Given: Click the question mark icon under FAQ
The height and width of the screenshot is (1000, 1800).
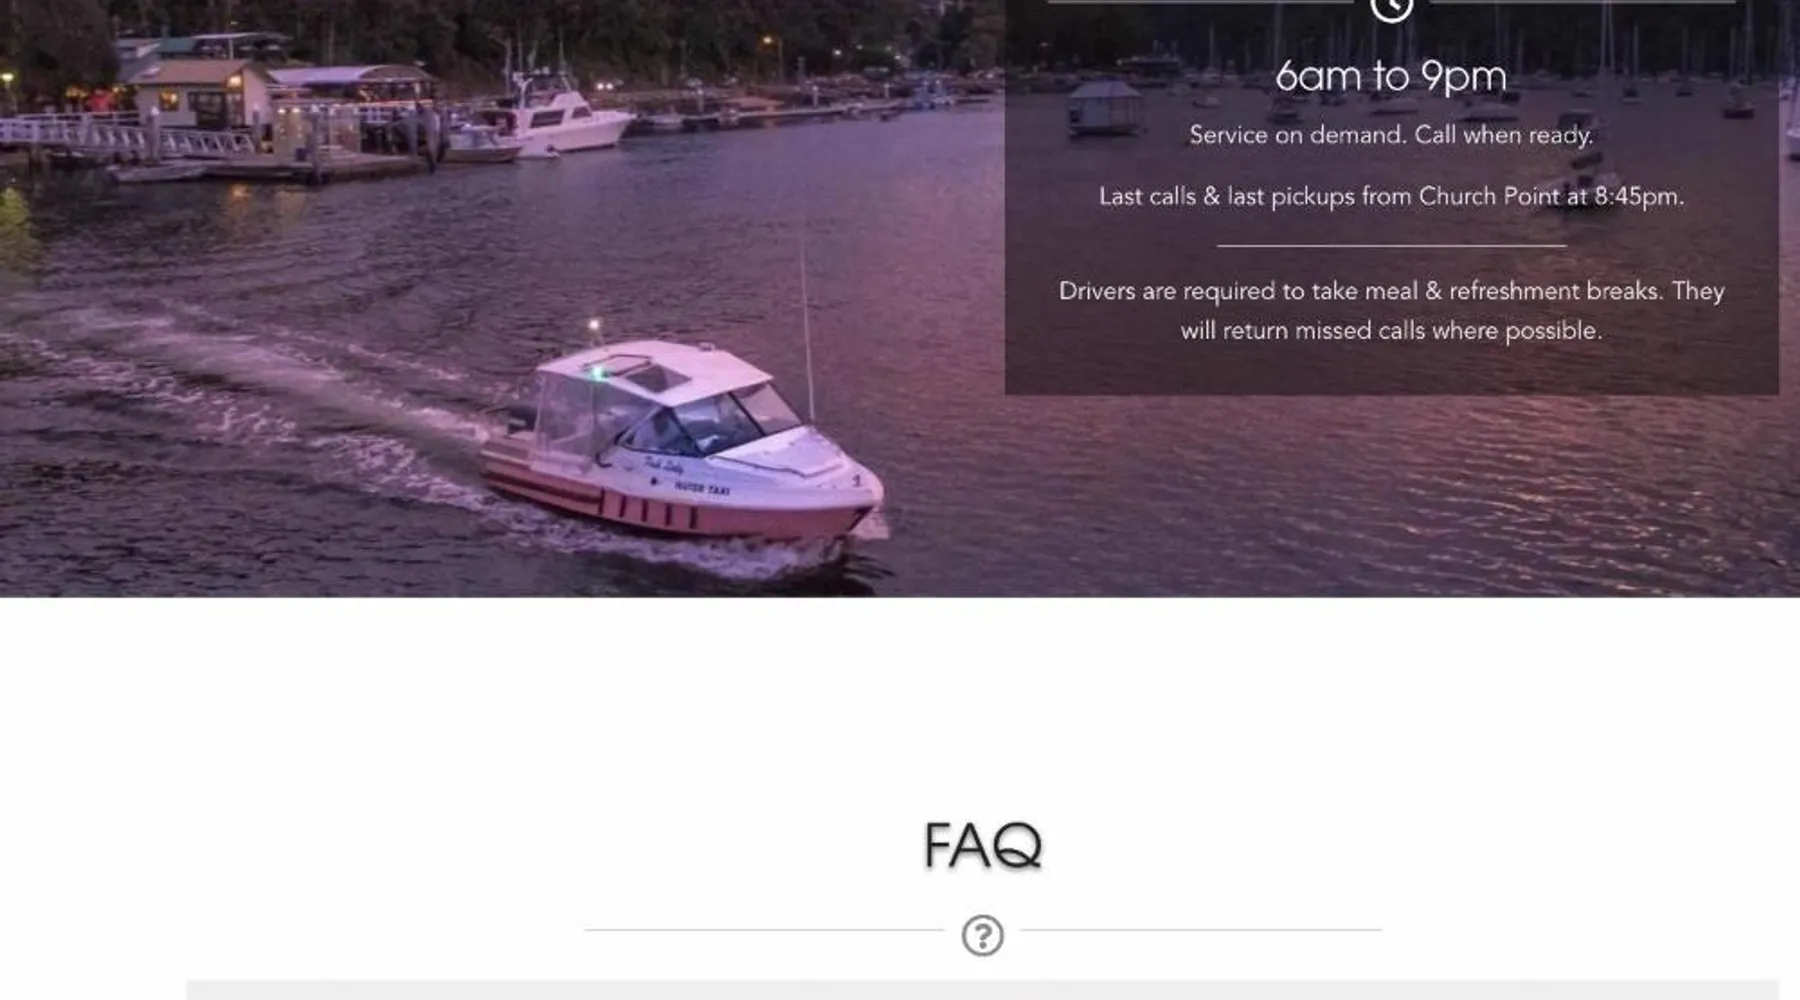Looking at the screenshot, I should 982,936.
